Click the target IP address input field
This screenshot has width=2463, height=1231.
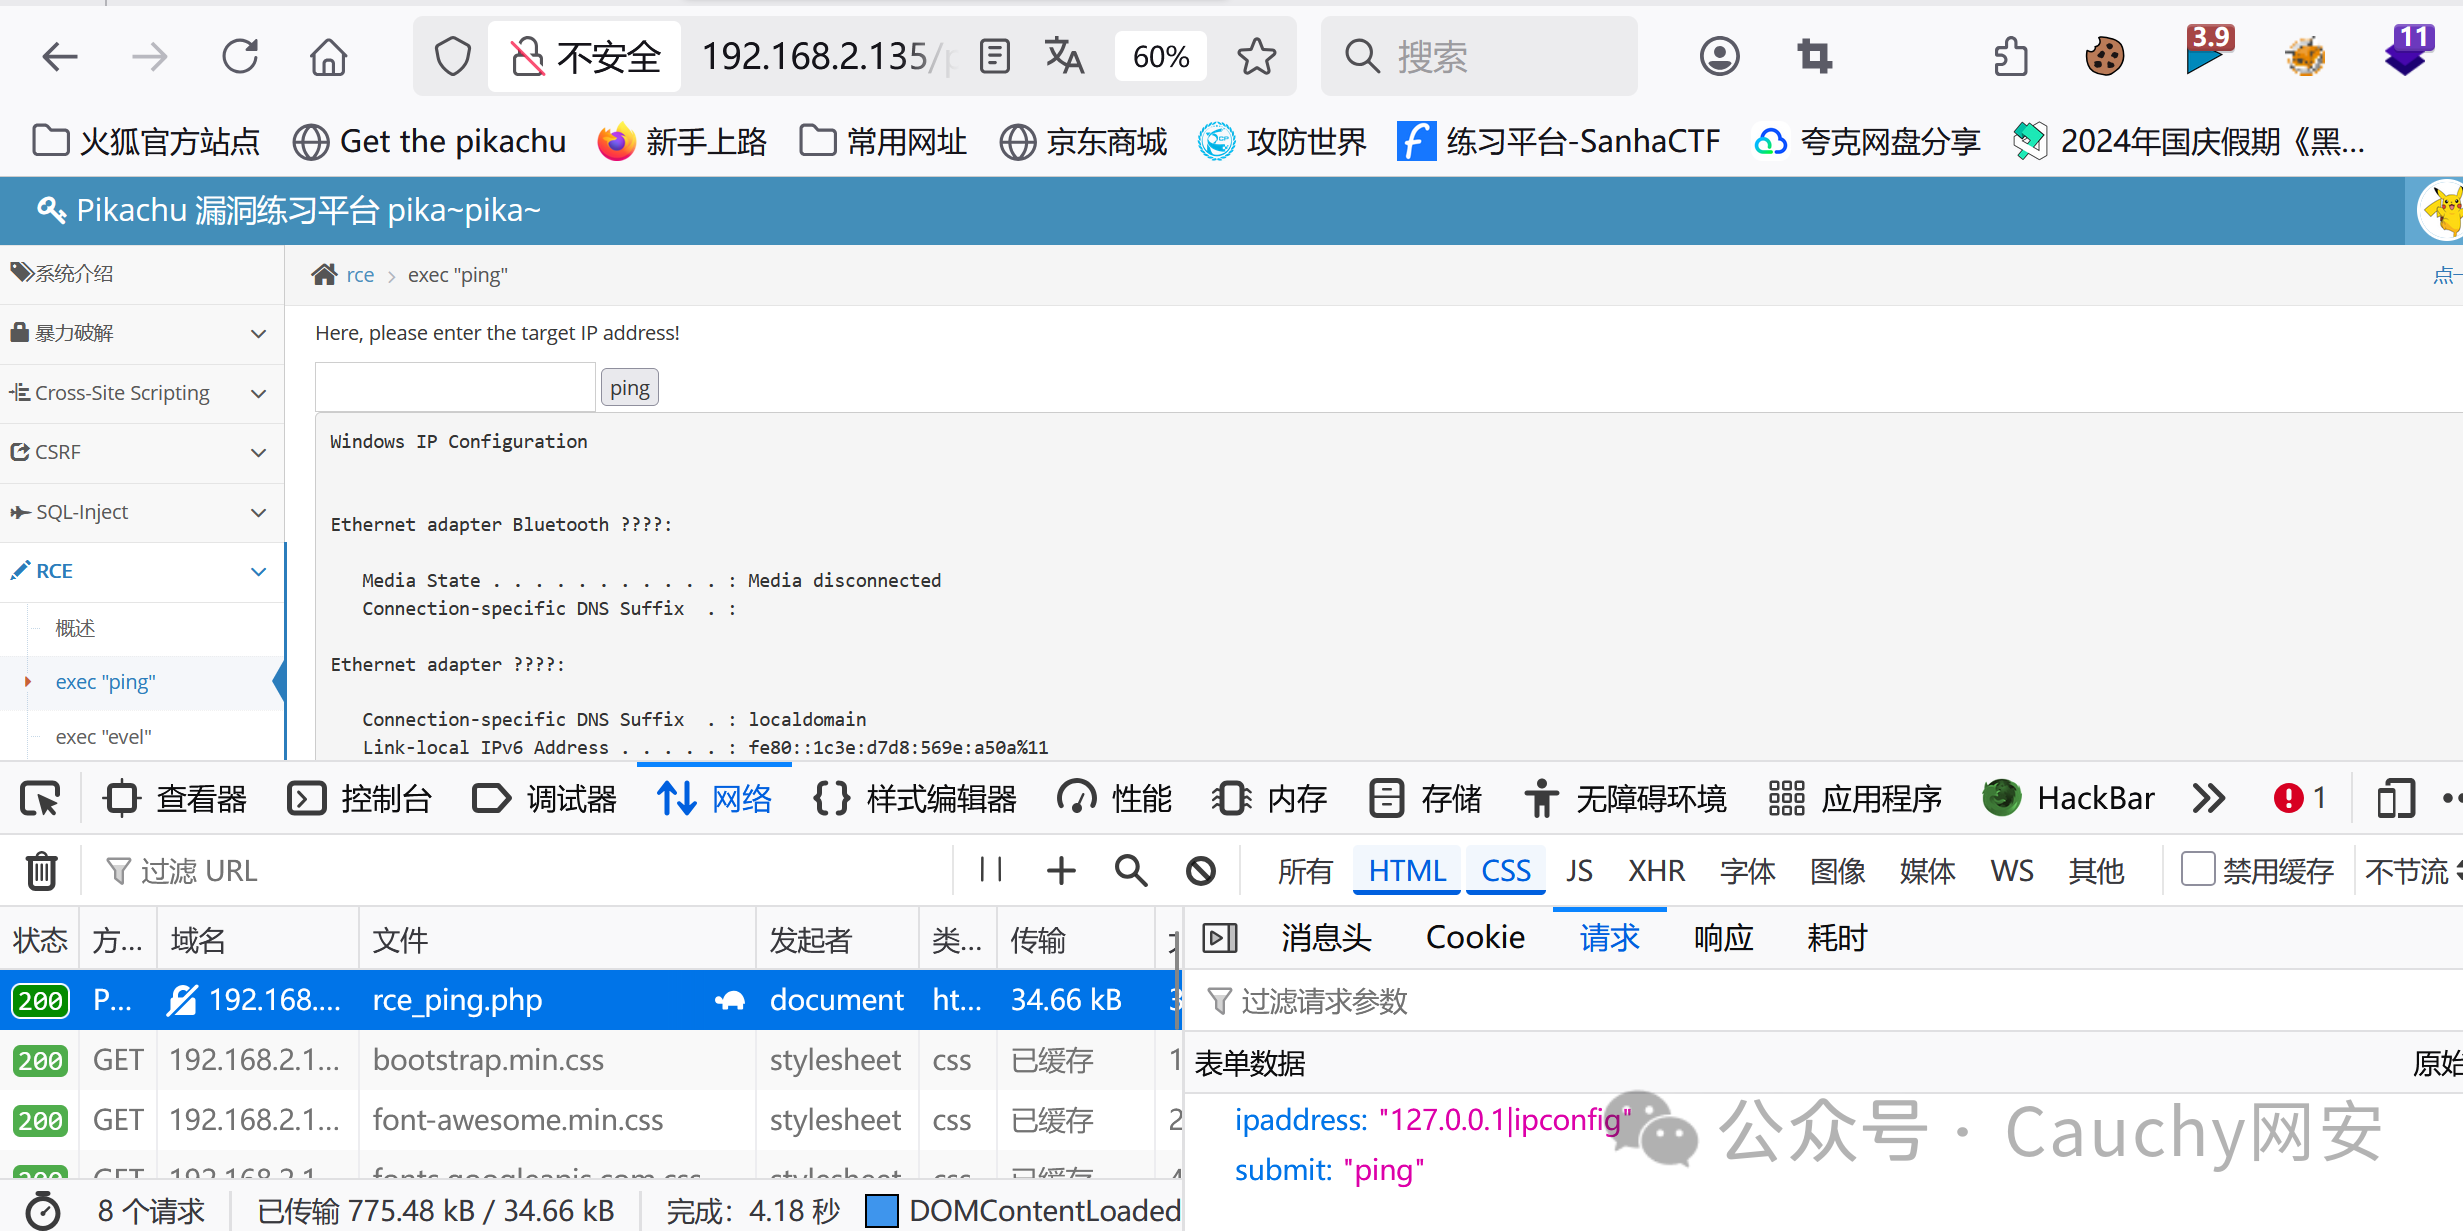[x=455, y=387]
